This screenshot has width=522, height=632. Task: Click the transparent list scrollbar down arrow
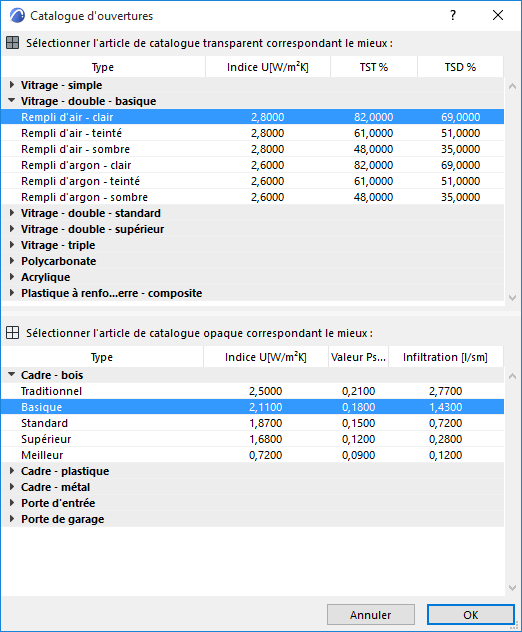pos(512,298)
